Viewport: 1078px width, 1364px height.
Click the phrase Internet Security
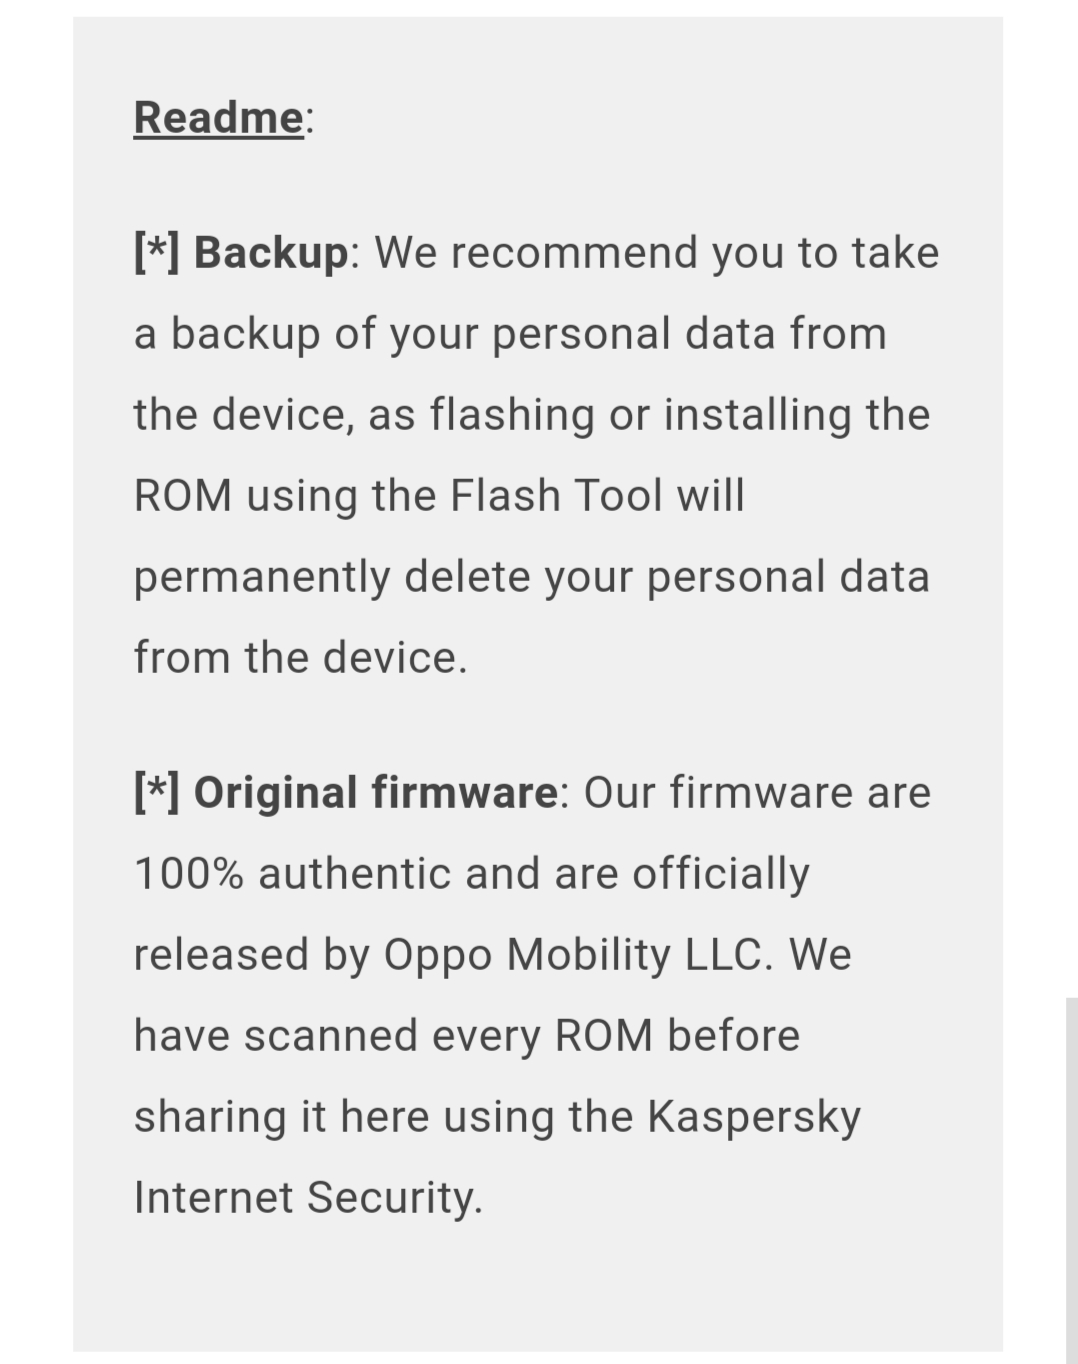tap(308, 1197)
